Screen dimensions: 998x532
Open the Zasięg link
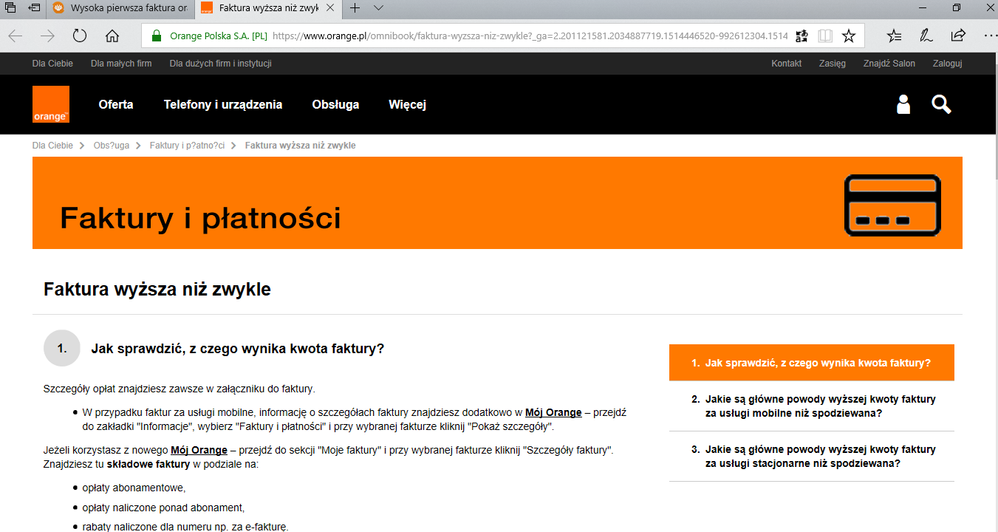[832, 64]
